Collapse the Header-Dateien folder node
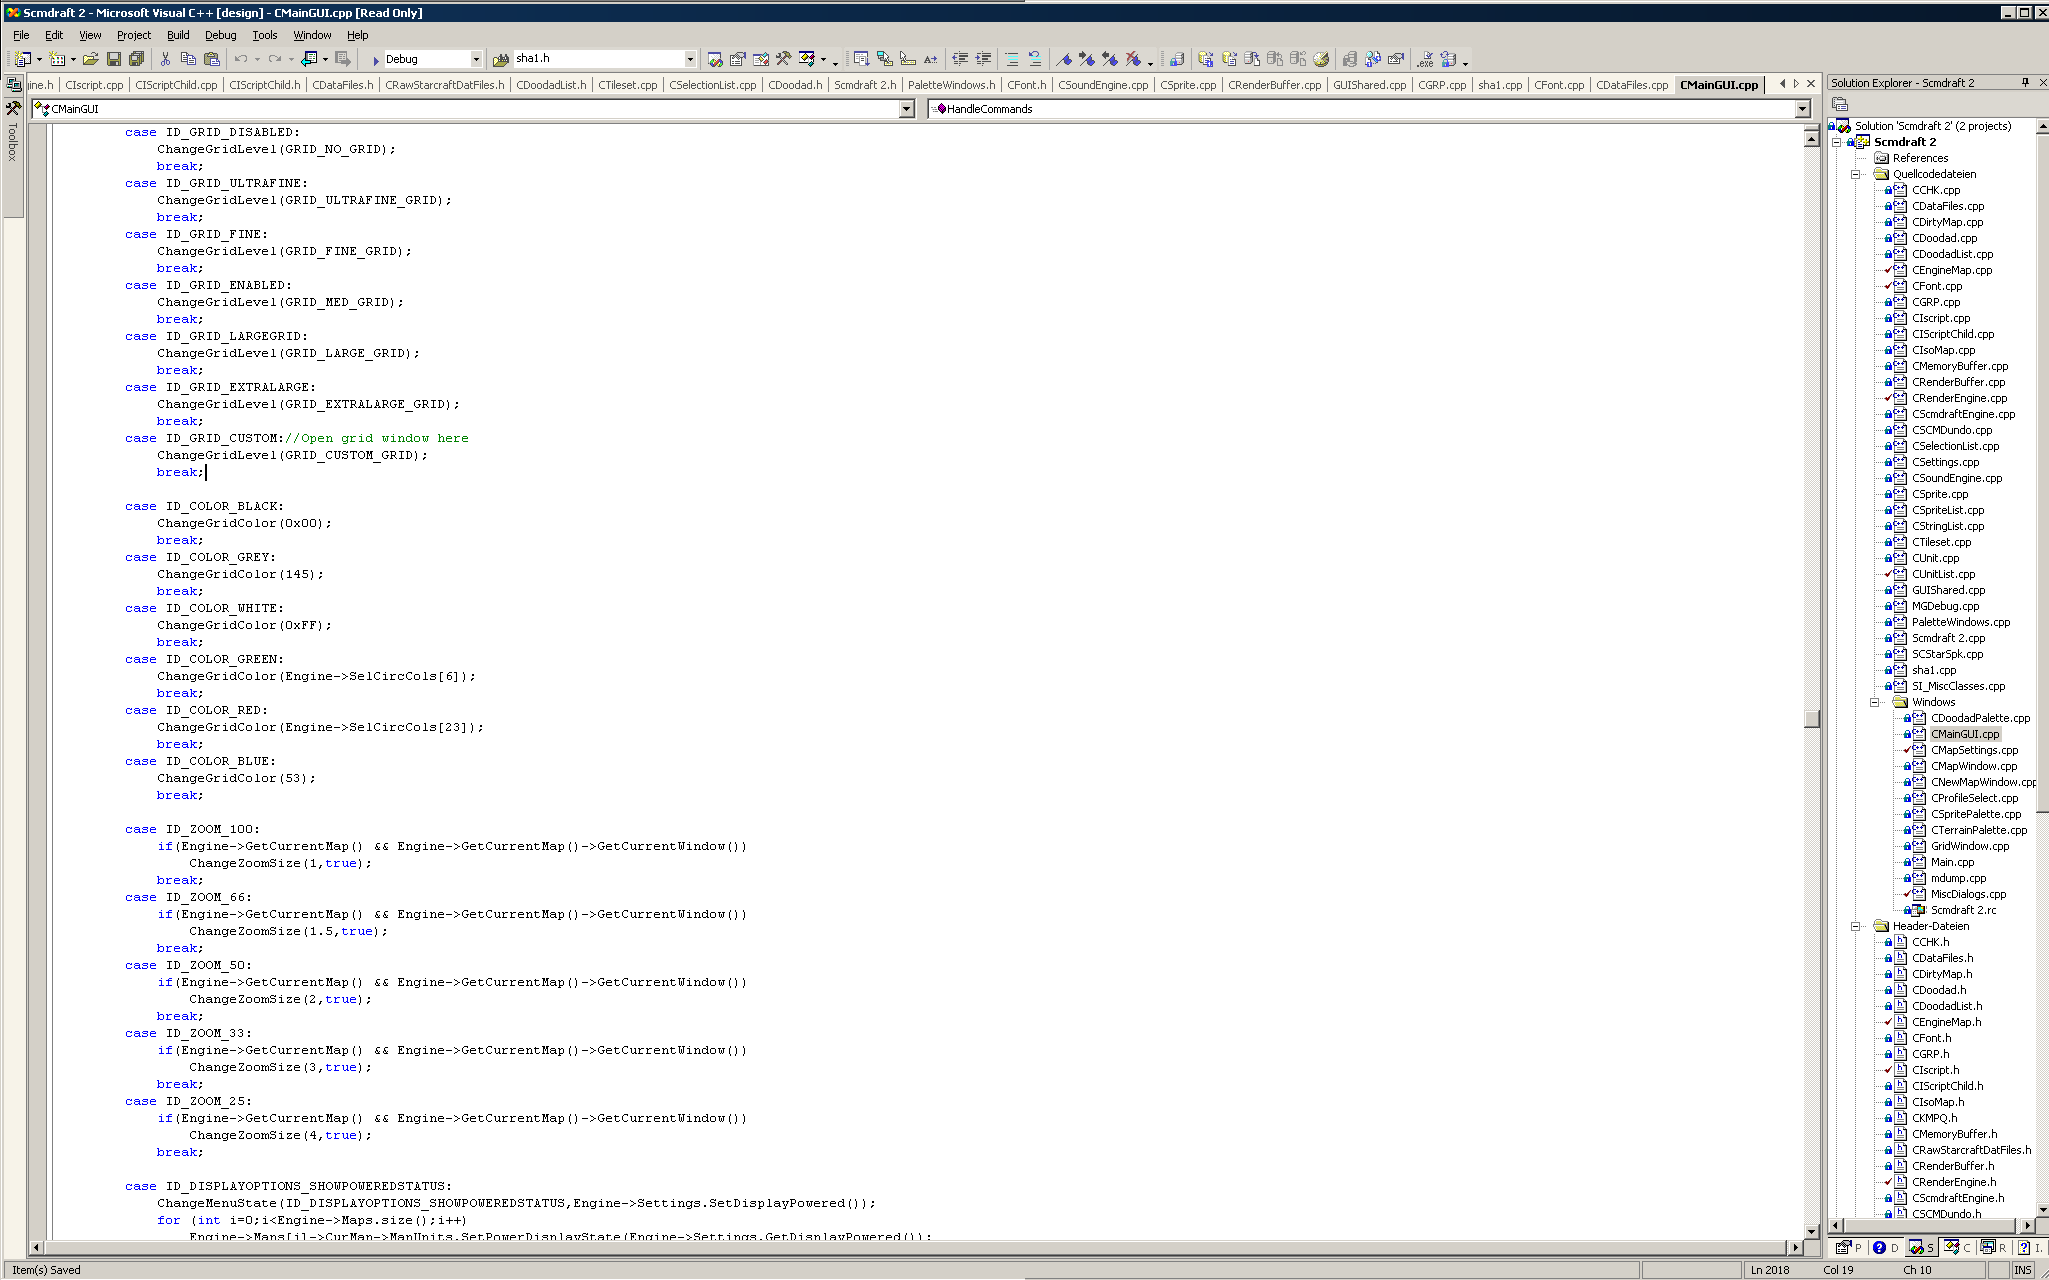The width and height of the screenshot is (2049, 1280). pyautogui.click(x=1856, y=926)
